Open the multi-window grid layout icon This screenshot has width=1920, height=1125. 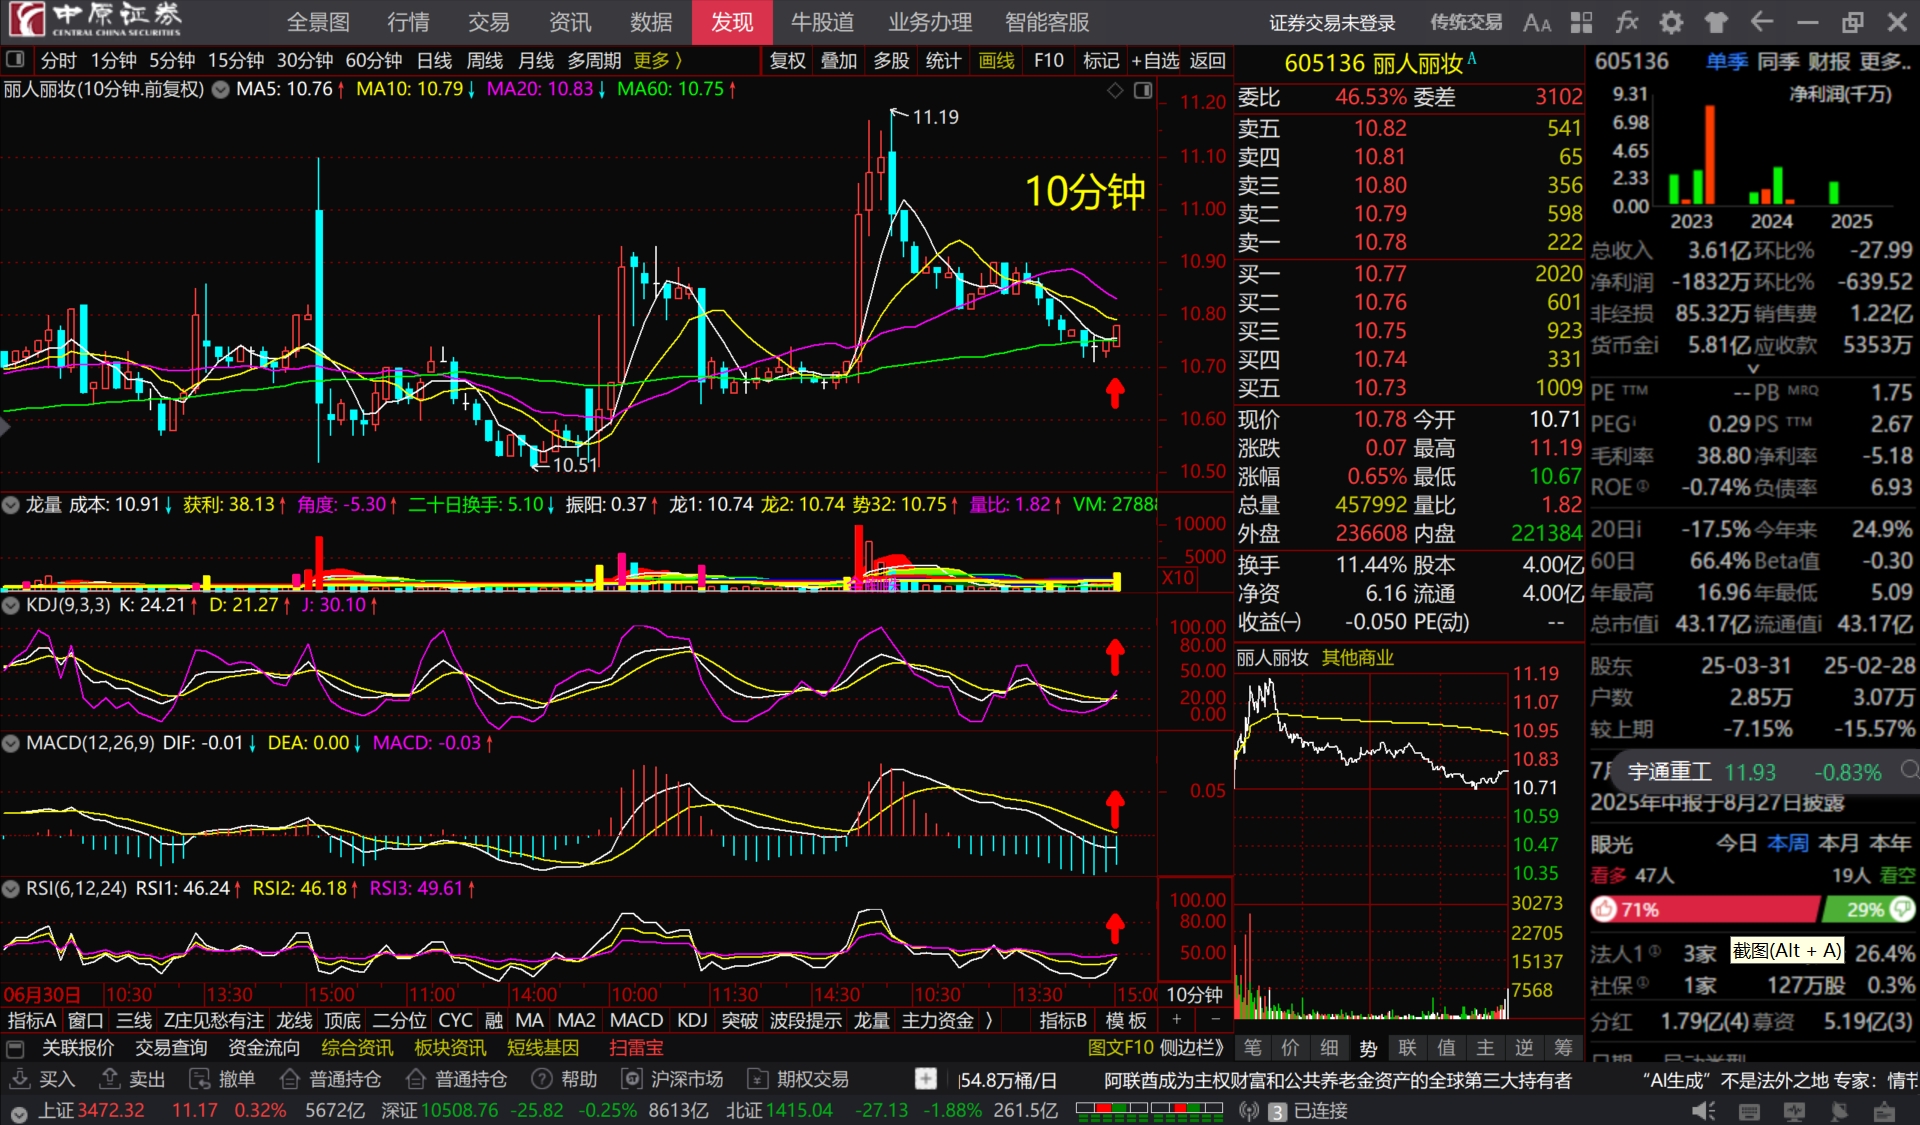tap(1581, 22)
